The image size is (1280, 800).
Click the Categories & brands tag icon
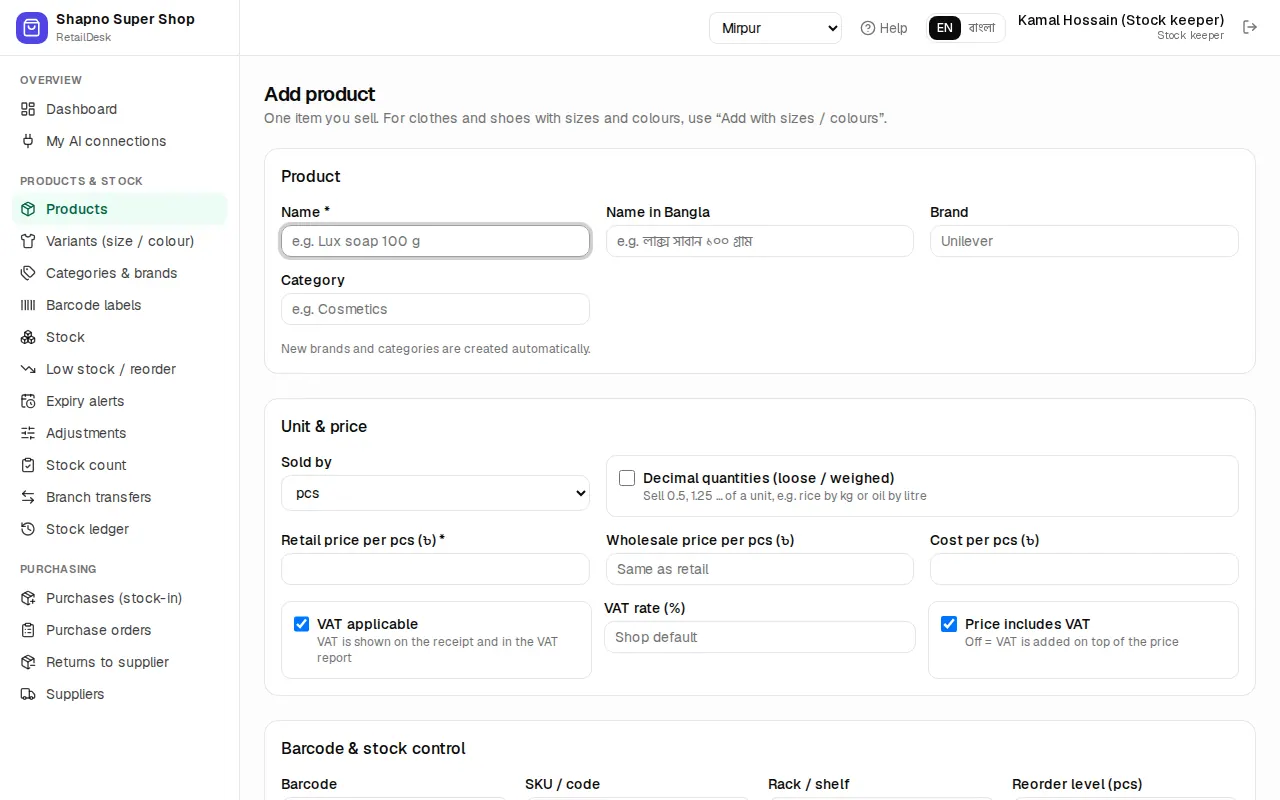pos(28,273)
